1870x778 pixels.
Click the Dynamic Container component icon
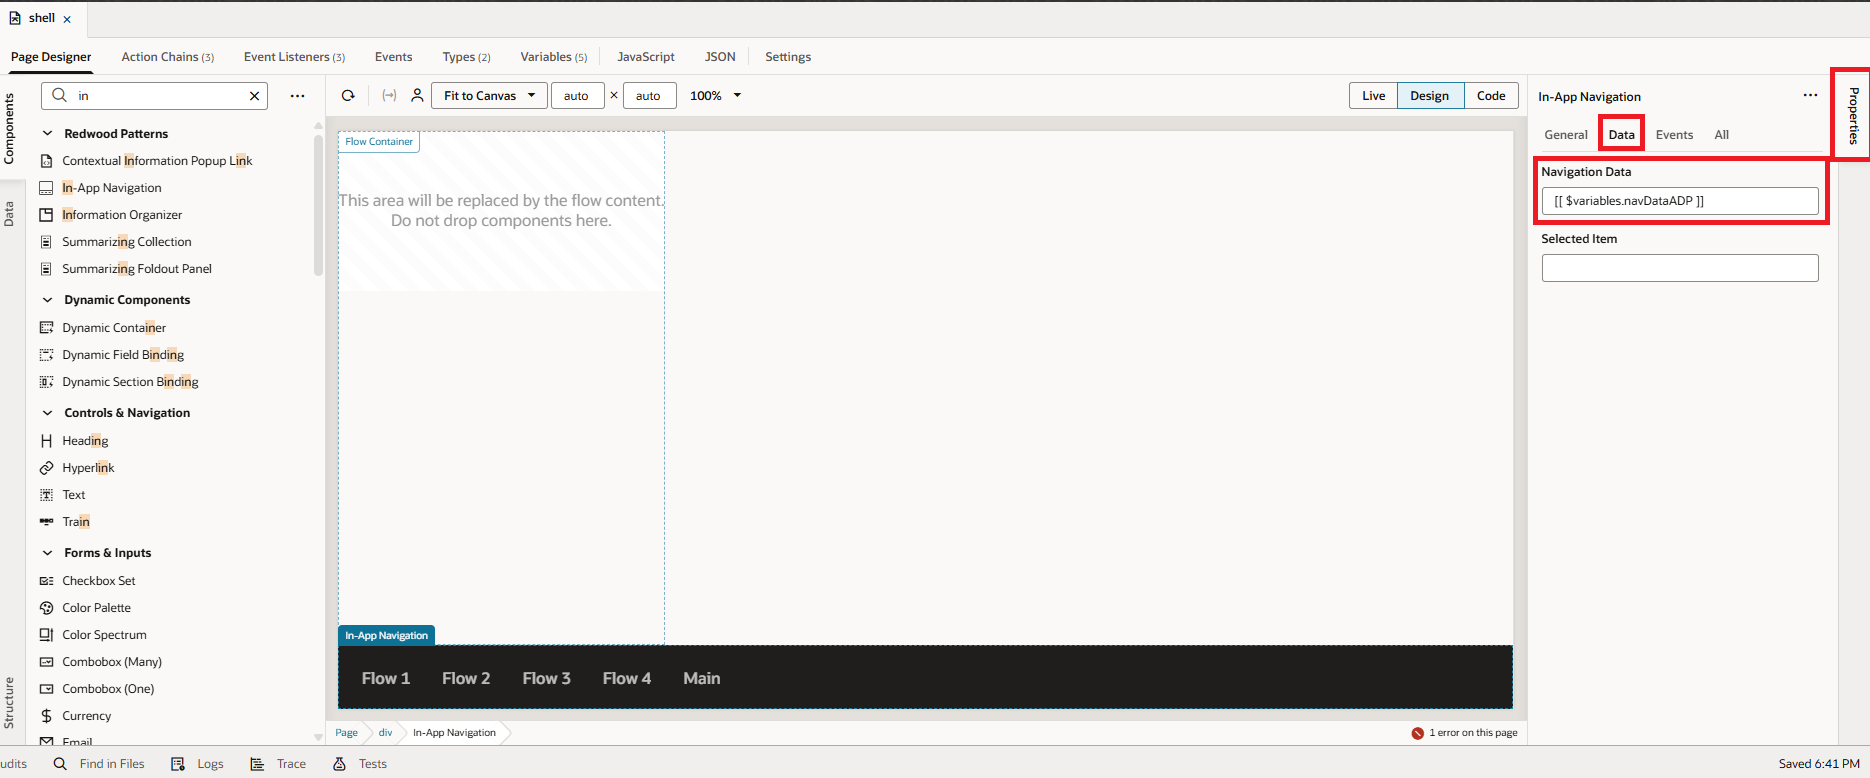coord(46,328)
